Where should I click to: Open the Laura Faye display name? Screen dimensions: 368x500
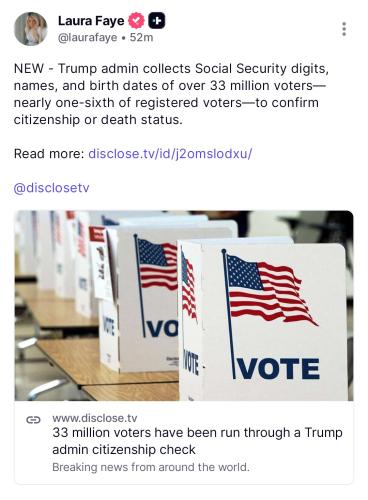(x=91, y=21)
